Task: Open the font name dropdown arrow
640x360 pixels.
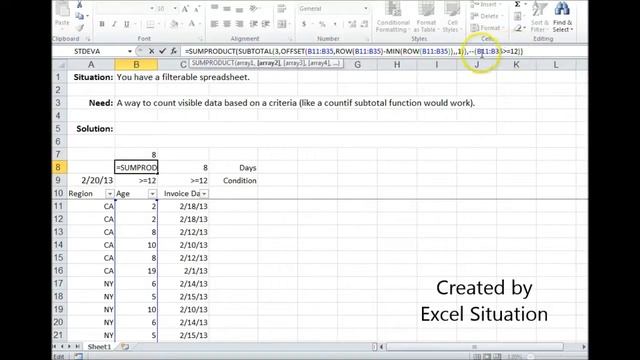Action: coord(152,9)
